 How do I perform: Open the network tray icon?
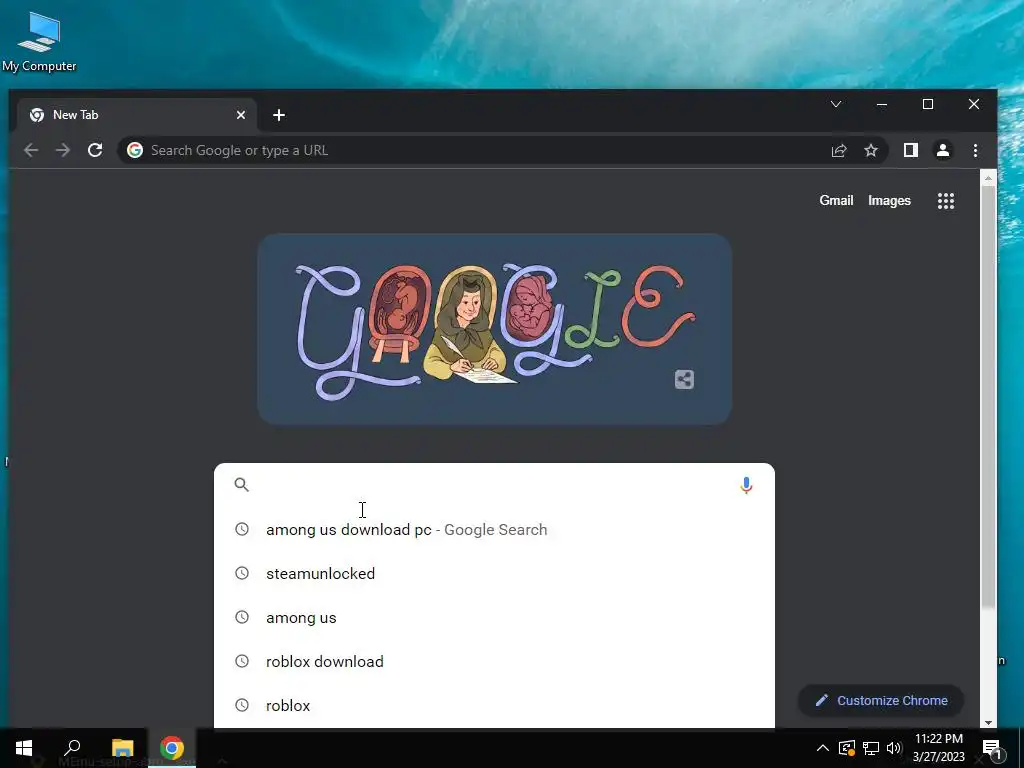871,748
